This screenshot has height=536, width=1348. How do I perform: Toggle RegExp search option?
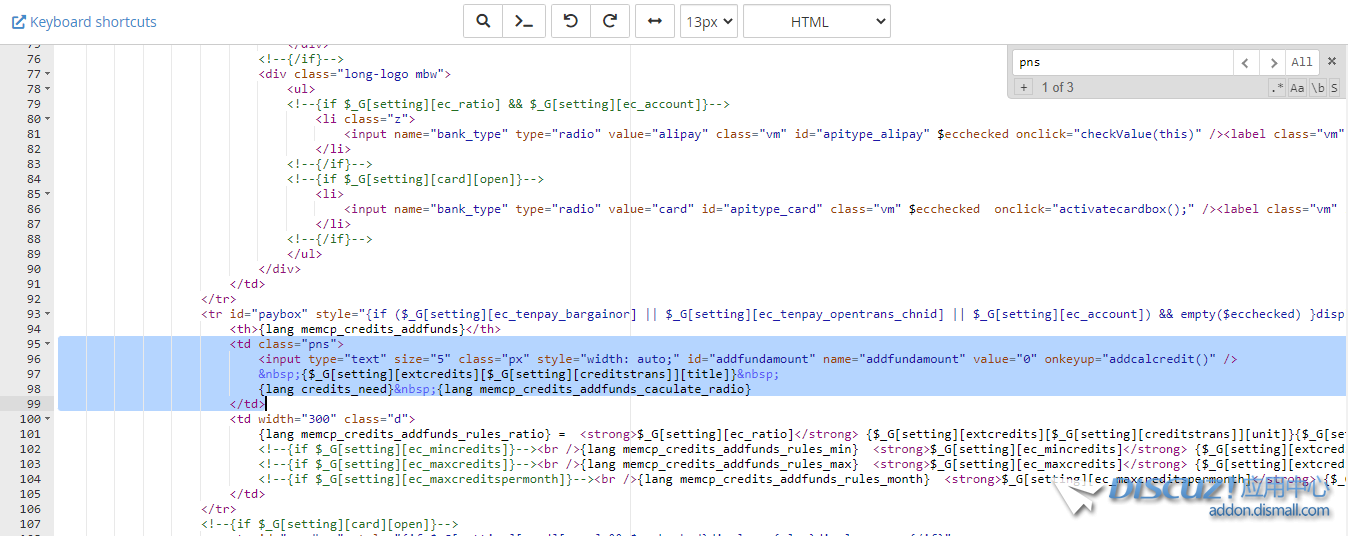pyautogui.click(x=1277, y=88)
